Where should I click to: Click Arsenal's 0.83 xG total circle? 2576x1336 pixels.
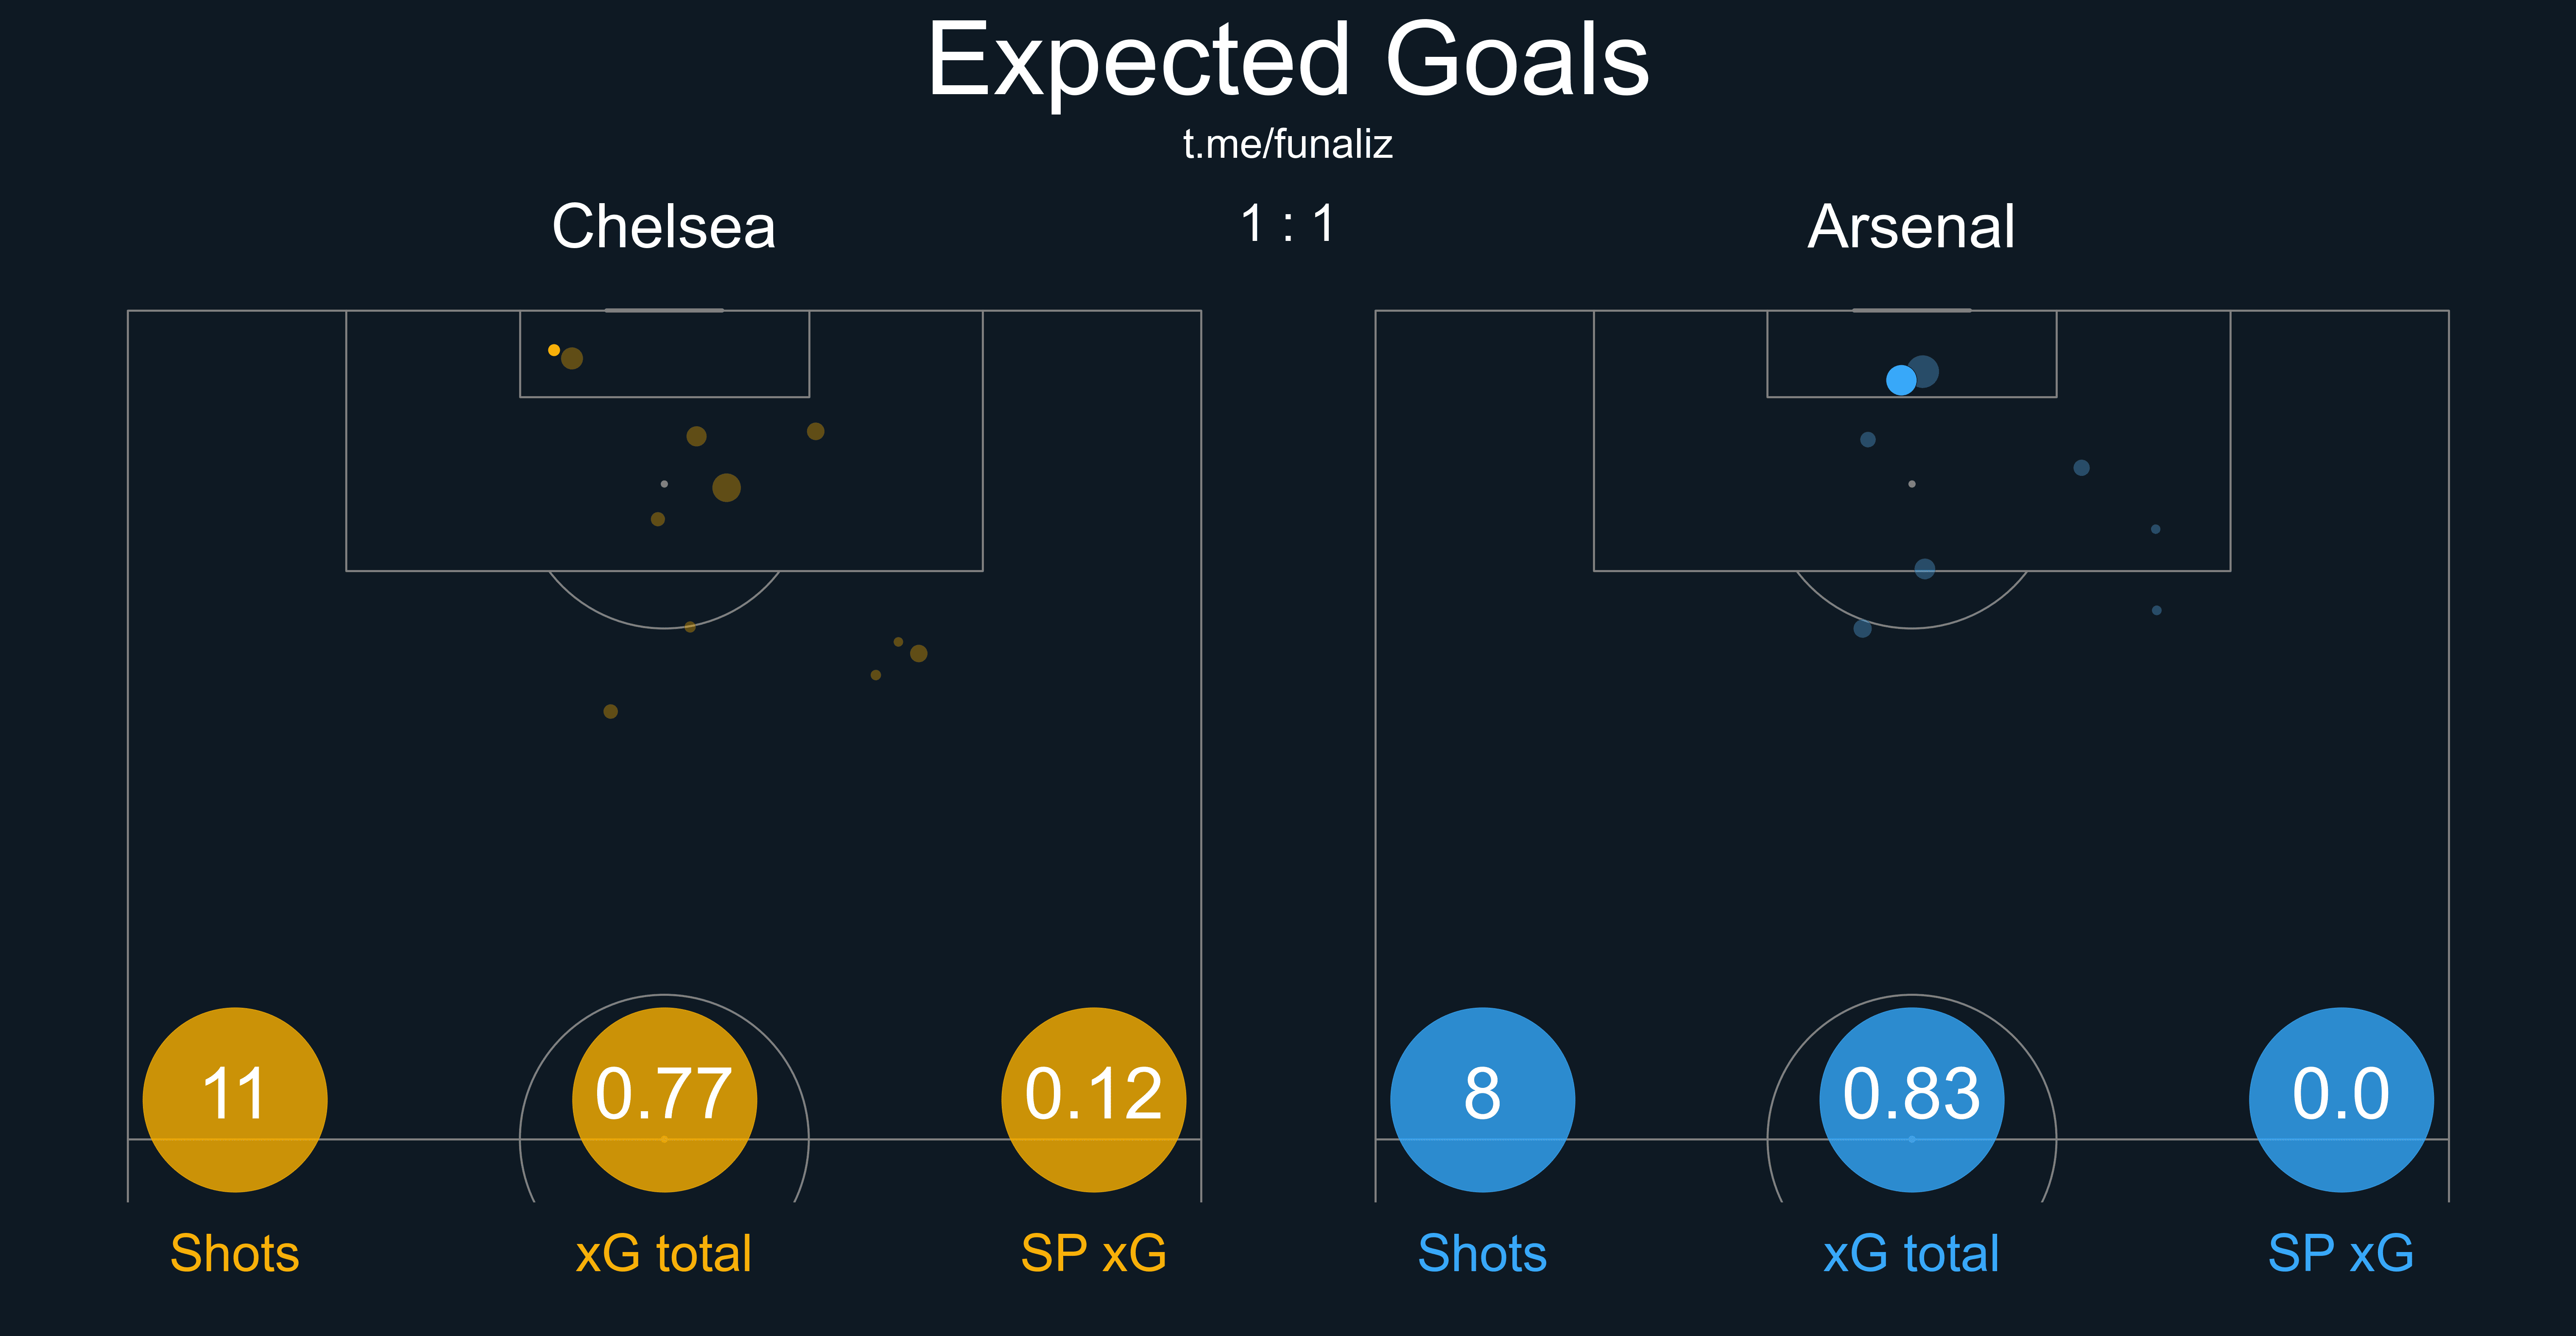click(x=1911, y=1099)
